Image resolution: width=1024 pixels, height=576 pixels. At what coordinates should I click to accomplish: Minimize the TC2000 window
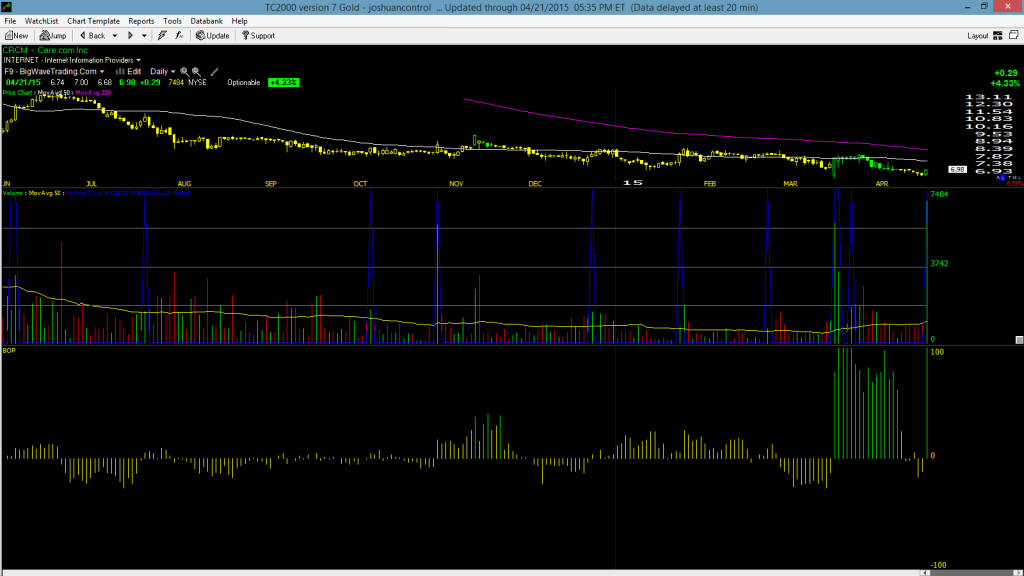pos(967,7)
